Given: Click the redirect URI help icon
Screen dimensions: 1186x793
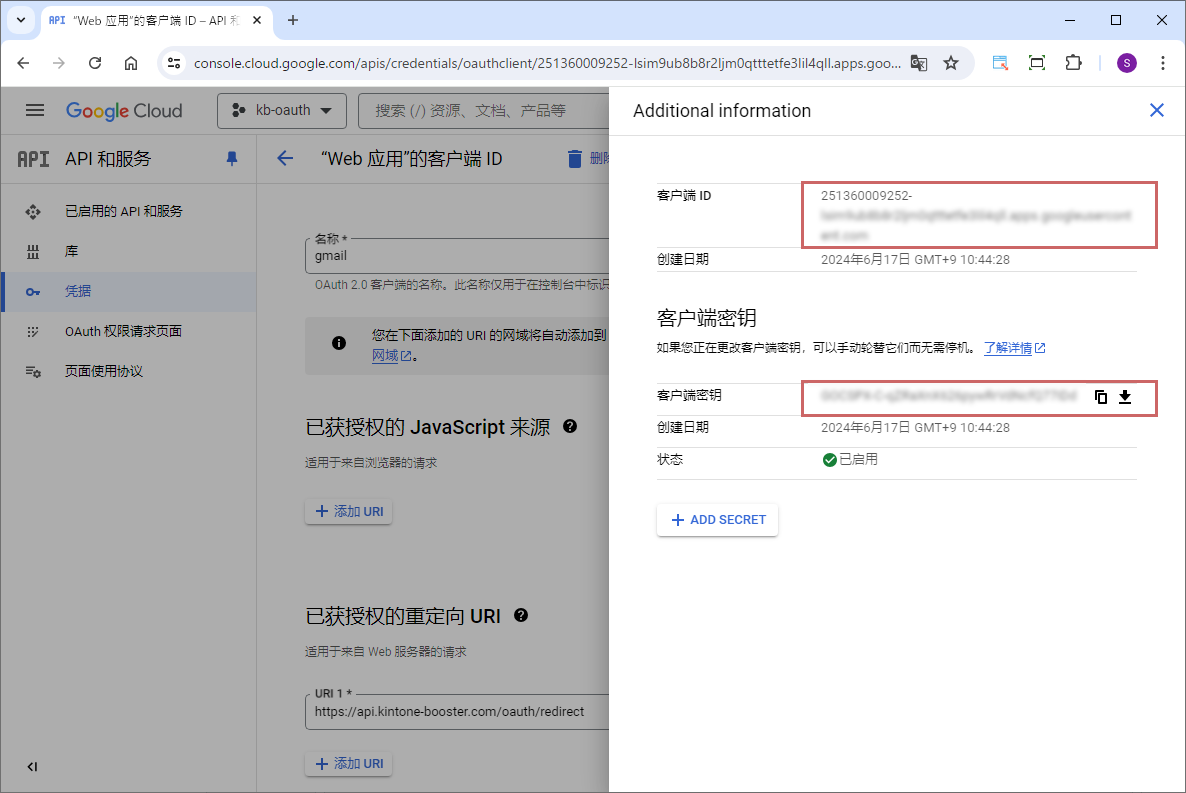Looking at the screenshot, I should click(x=521, y=615).
